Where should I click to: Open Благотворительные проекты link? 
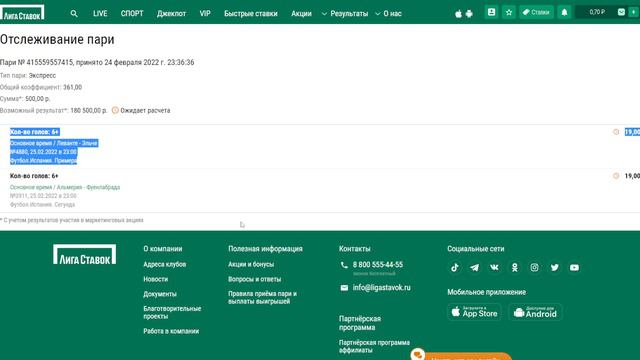172,312
